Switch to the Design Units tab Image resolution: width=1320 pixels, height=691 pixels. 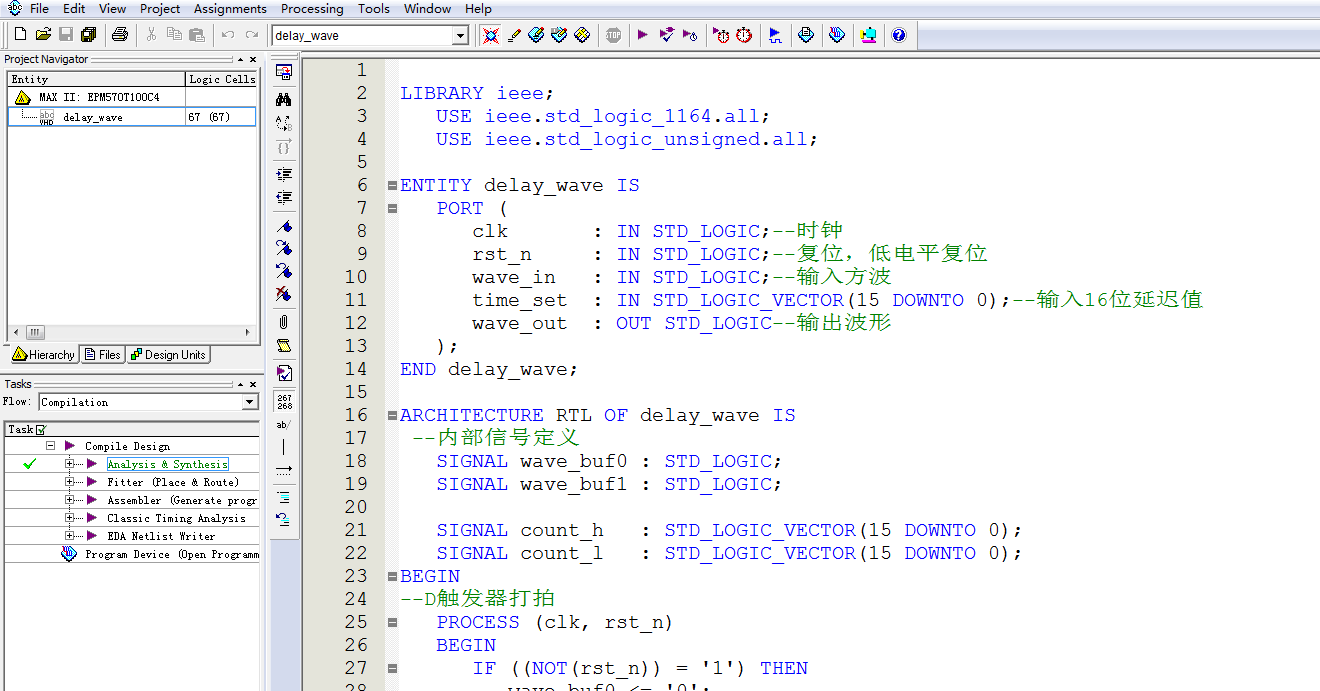tap(168, 355)
